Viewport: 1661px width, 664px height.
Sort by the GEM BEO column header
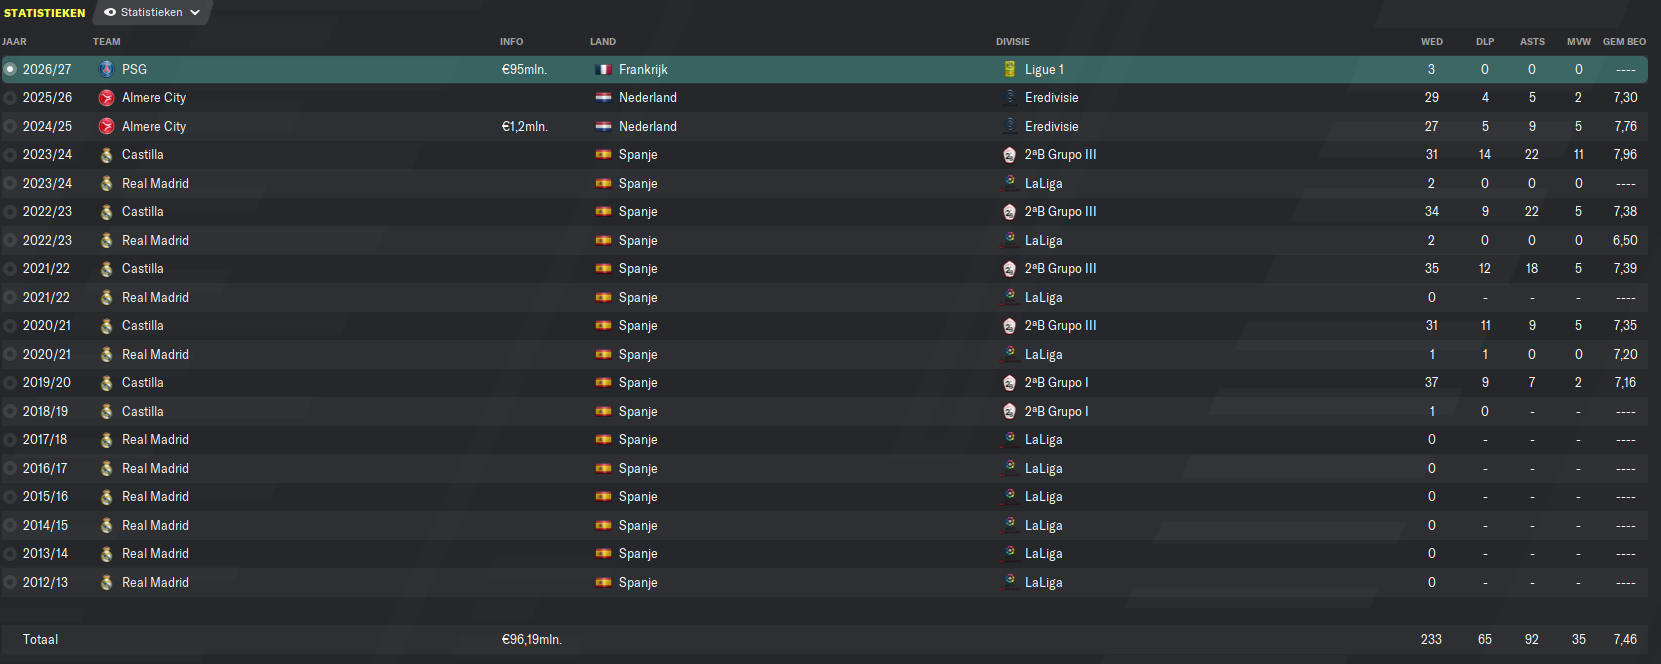pos(1624,42)
